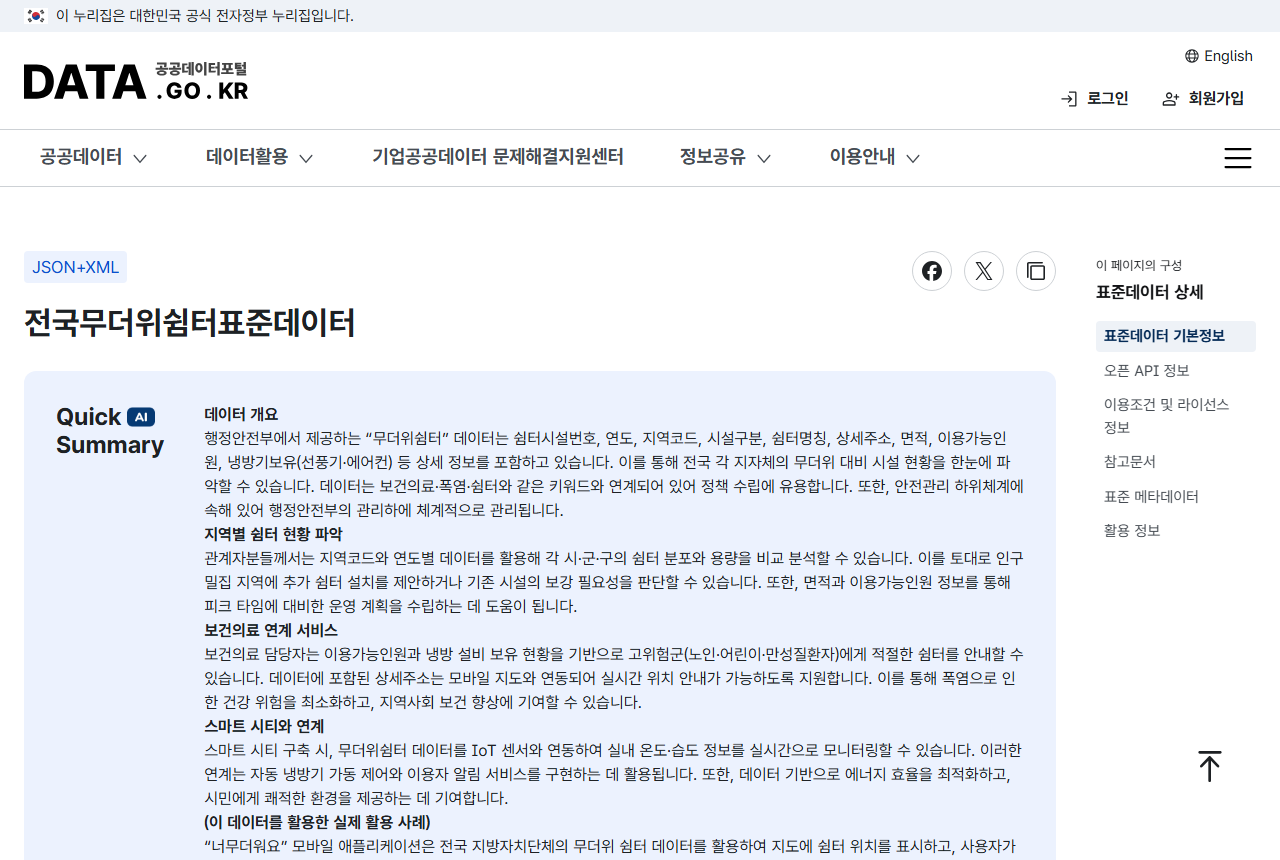Click the 로그인 link

point(1108,98)
